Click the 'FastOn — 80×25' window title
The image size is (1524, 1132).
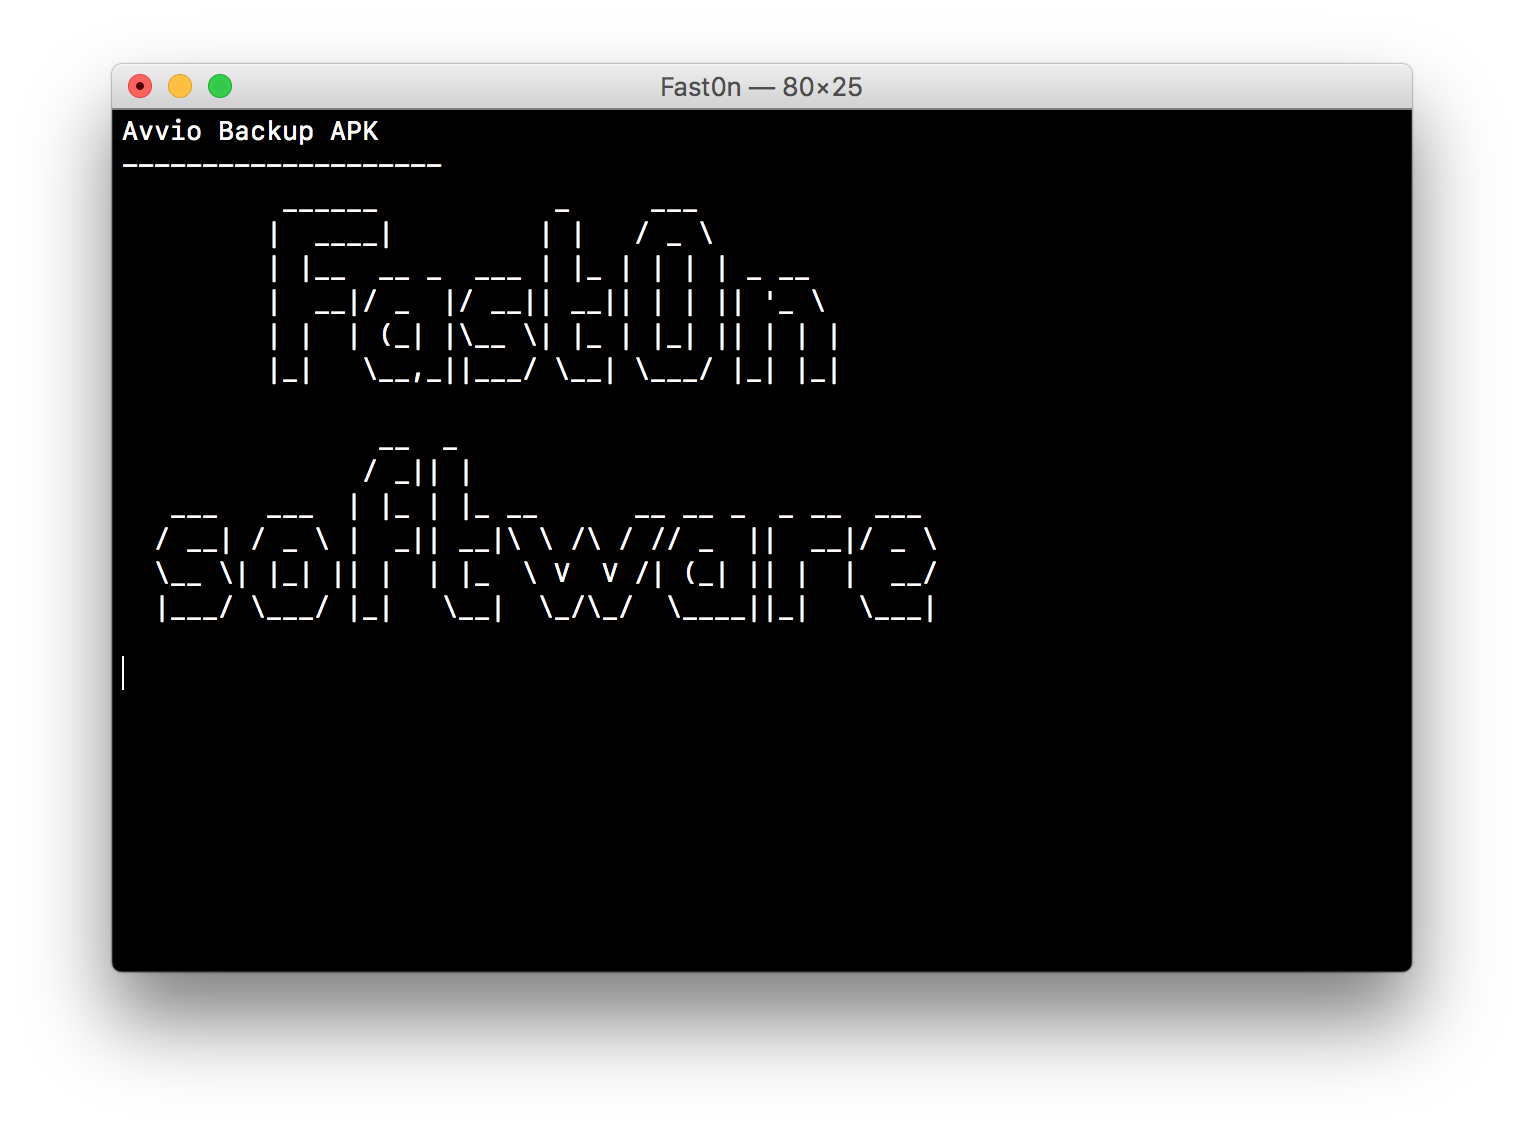pos(761,87)
